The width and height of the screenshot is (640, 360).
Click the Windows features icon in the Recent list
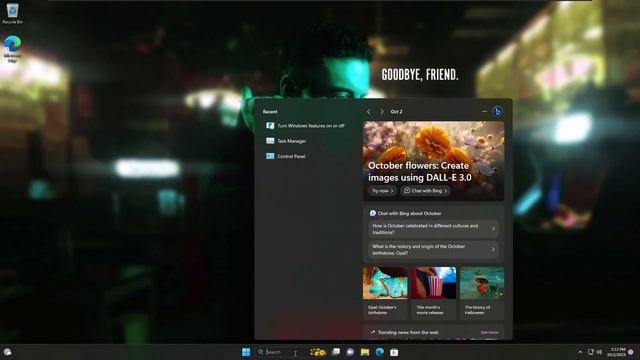click(270, 126)
